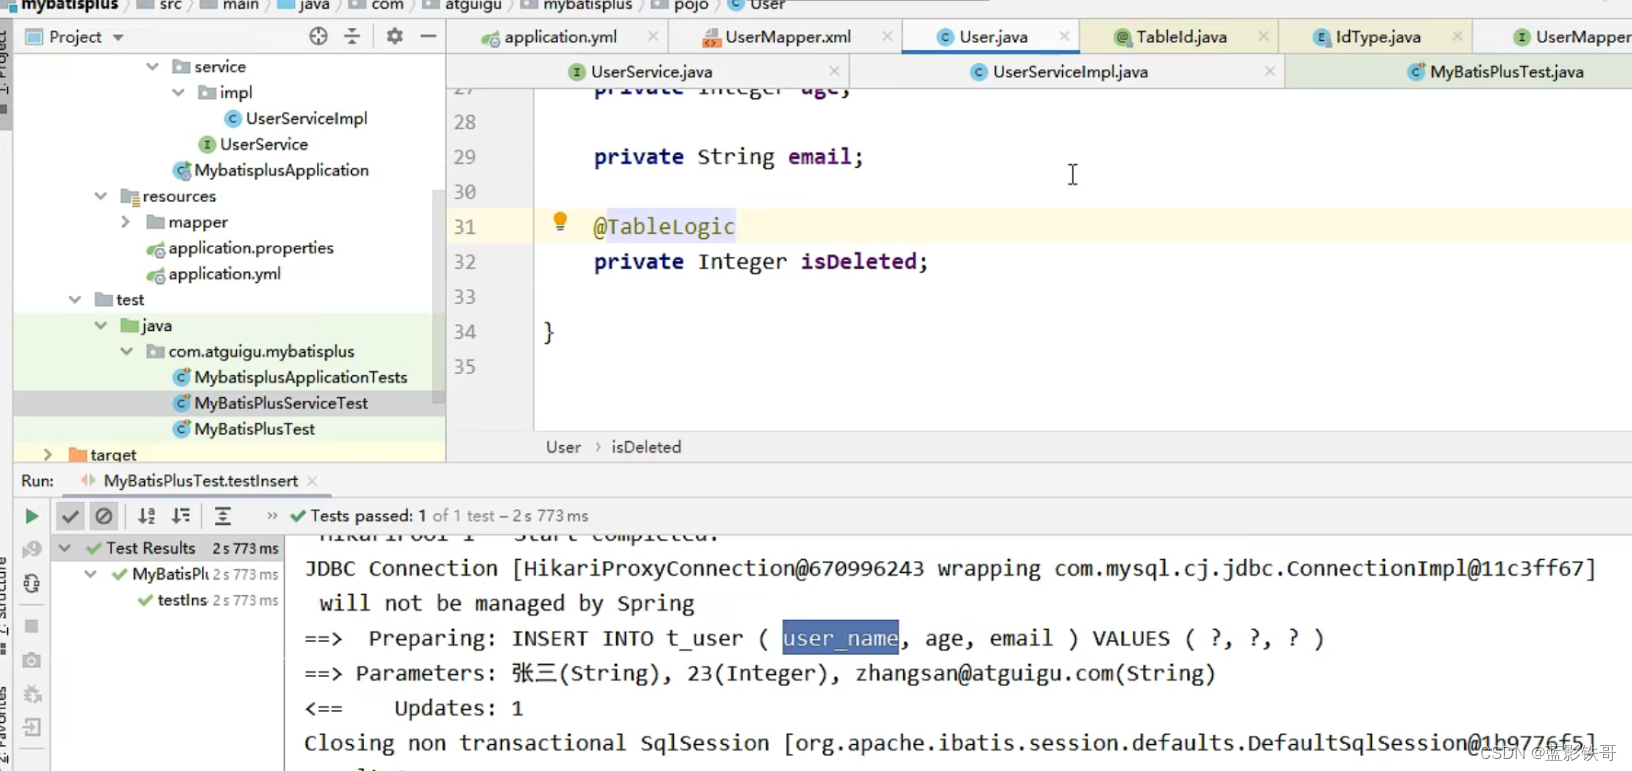The height and width of the screenshot is (771, 1632).
Task: Close the UserMapper.xml tab
Action: point(887,36)
